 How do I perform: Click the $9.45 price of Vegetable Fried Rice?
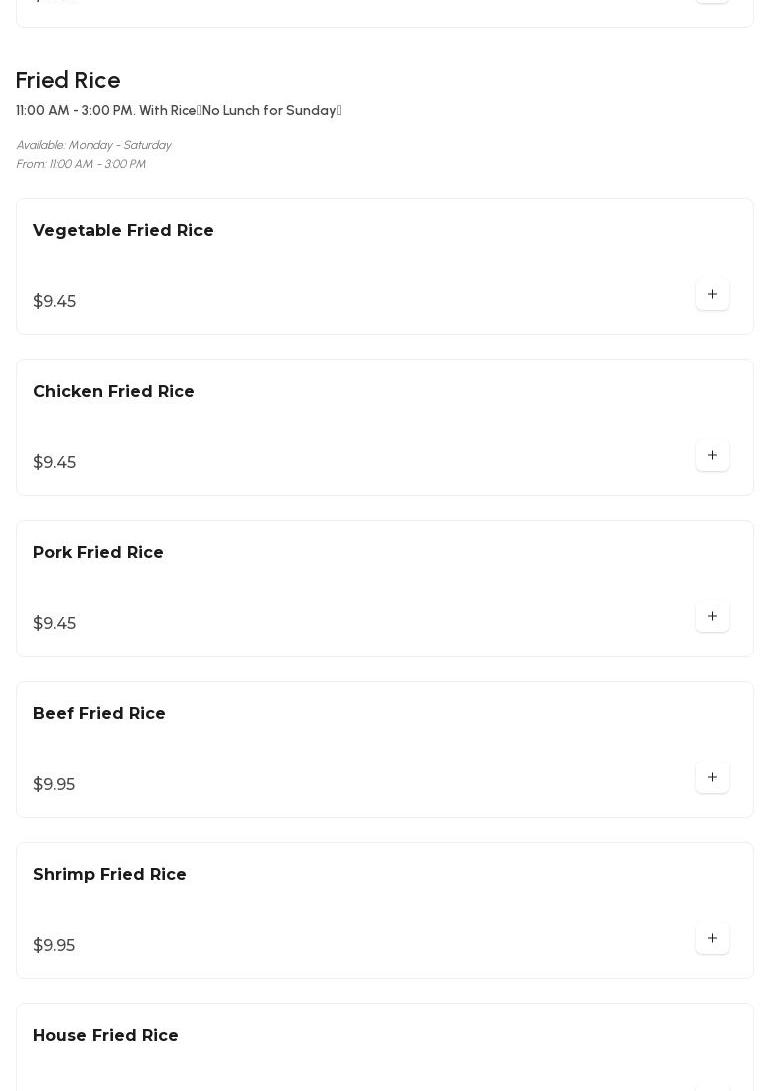tap(54, 302)
